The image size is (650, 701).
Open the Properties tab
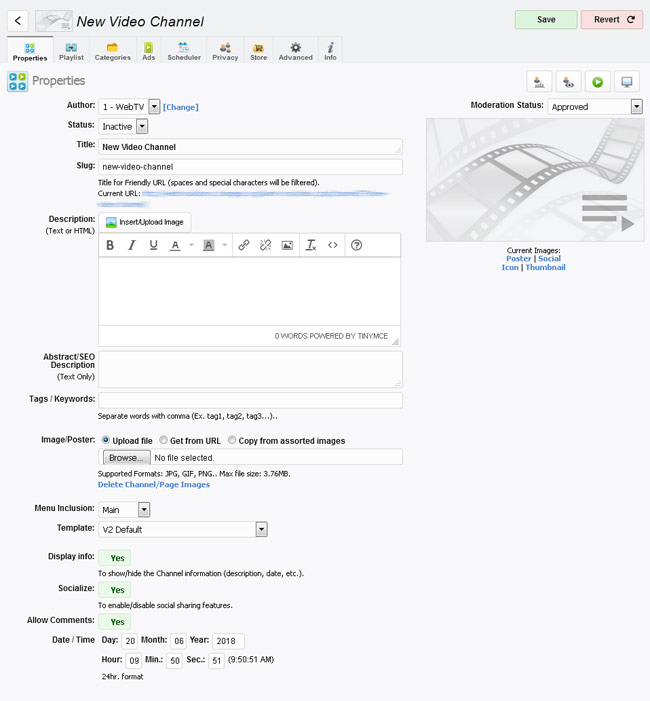[x=30, y=50]
